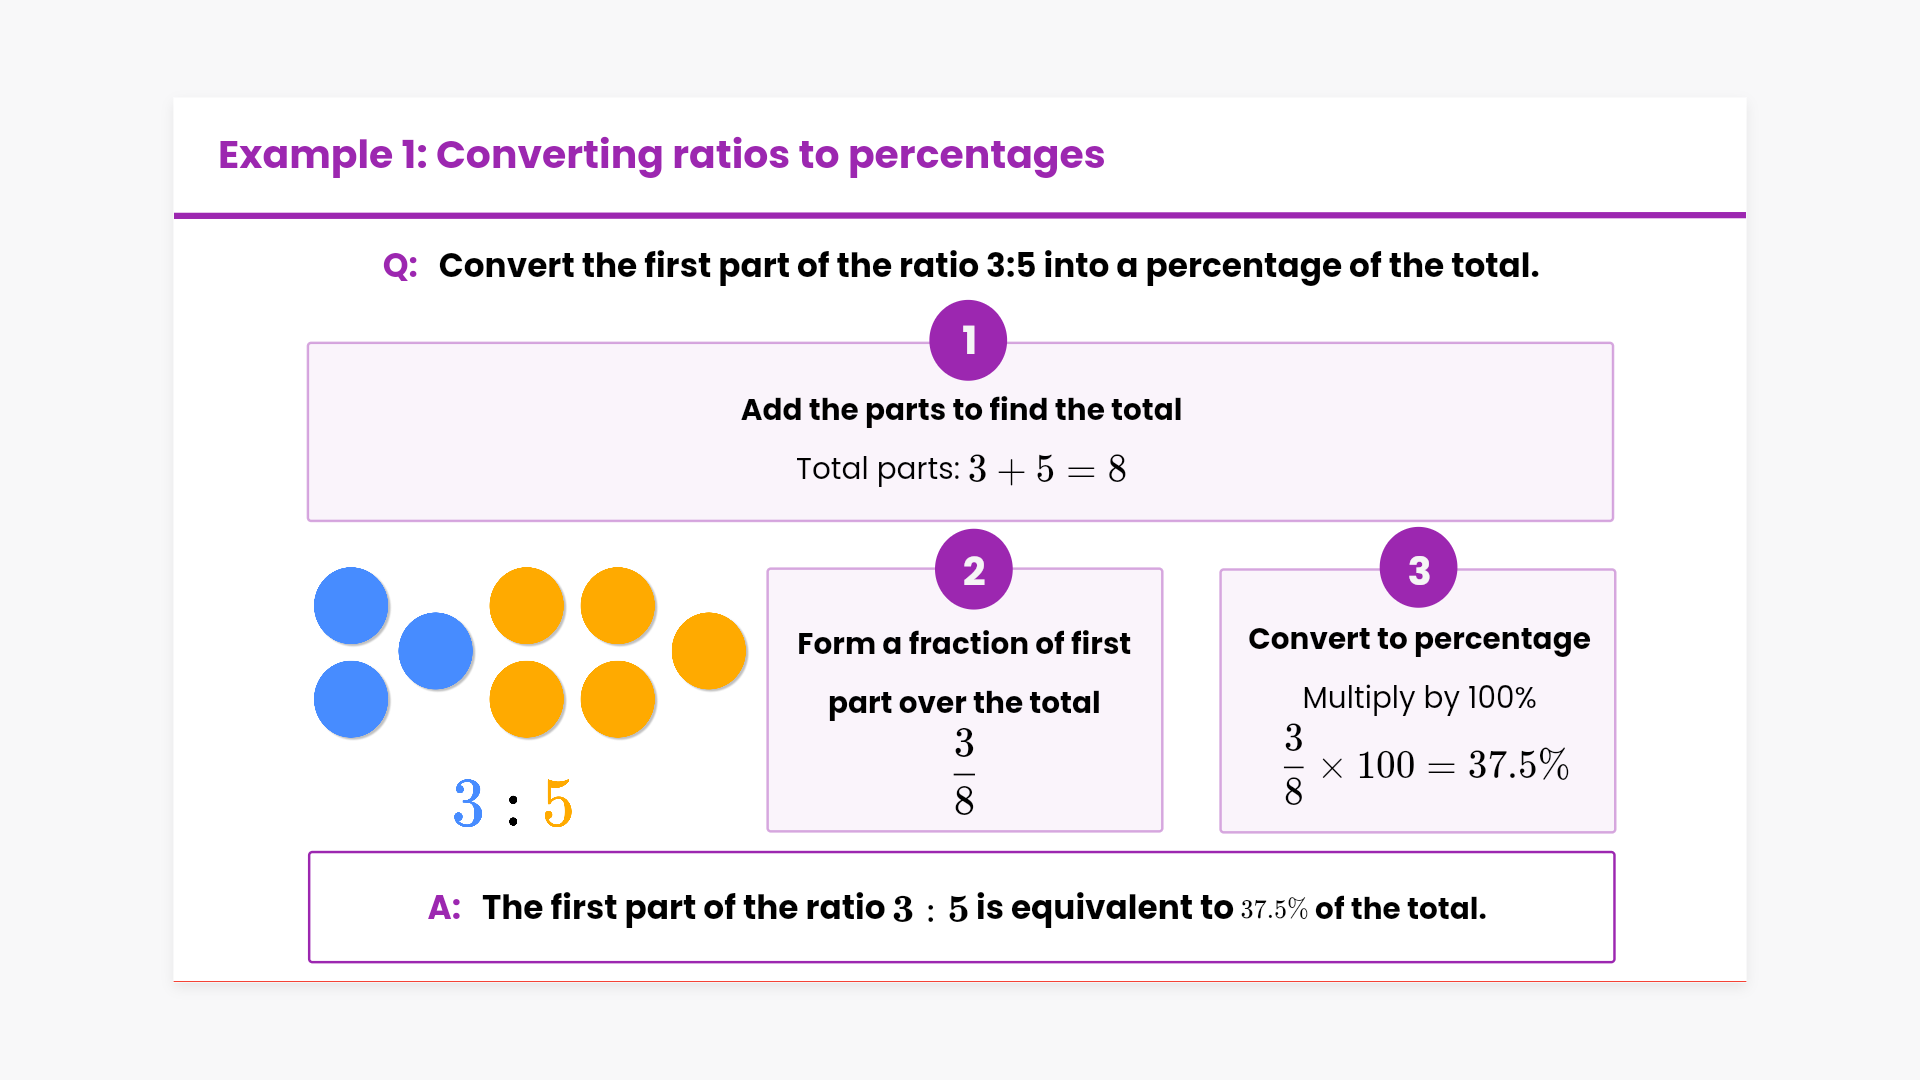This screenshot has height=1080, width=1920.
Task: Click the "Add the parts to find the total" heading
Action: click(961, 410)
